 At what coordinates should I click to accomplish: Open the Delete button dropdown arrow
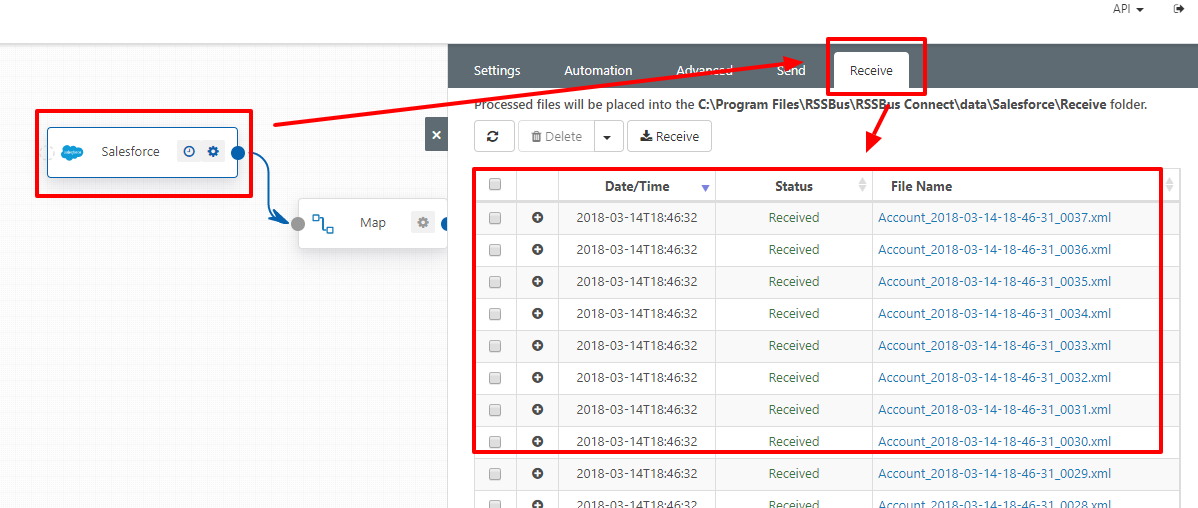tap(607, 137)
